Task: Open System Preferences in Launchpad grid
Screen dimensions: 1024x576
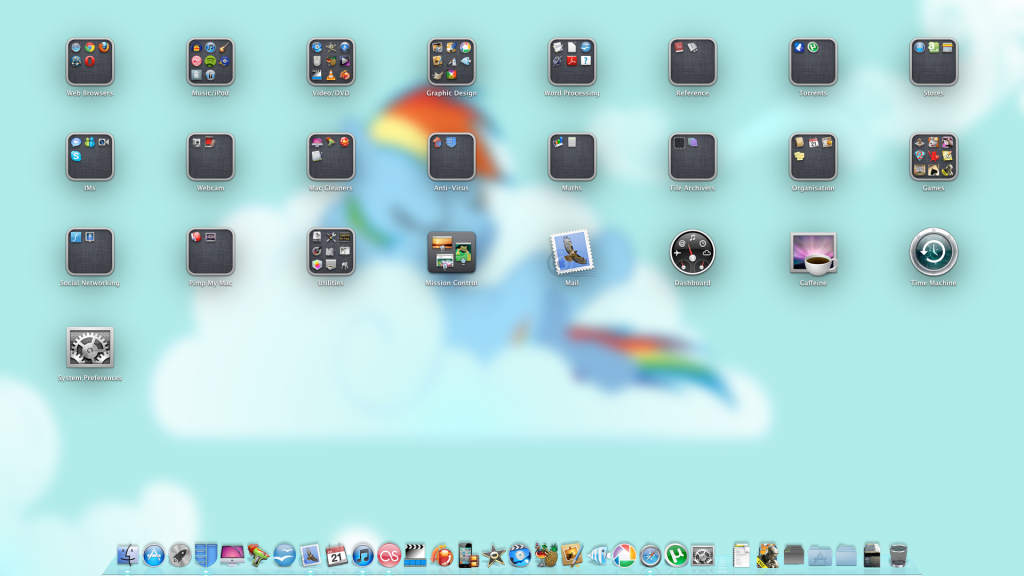Action: (x=89, y=347)
